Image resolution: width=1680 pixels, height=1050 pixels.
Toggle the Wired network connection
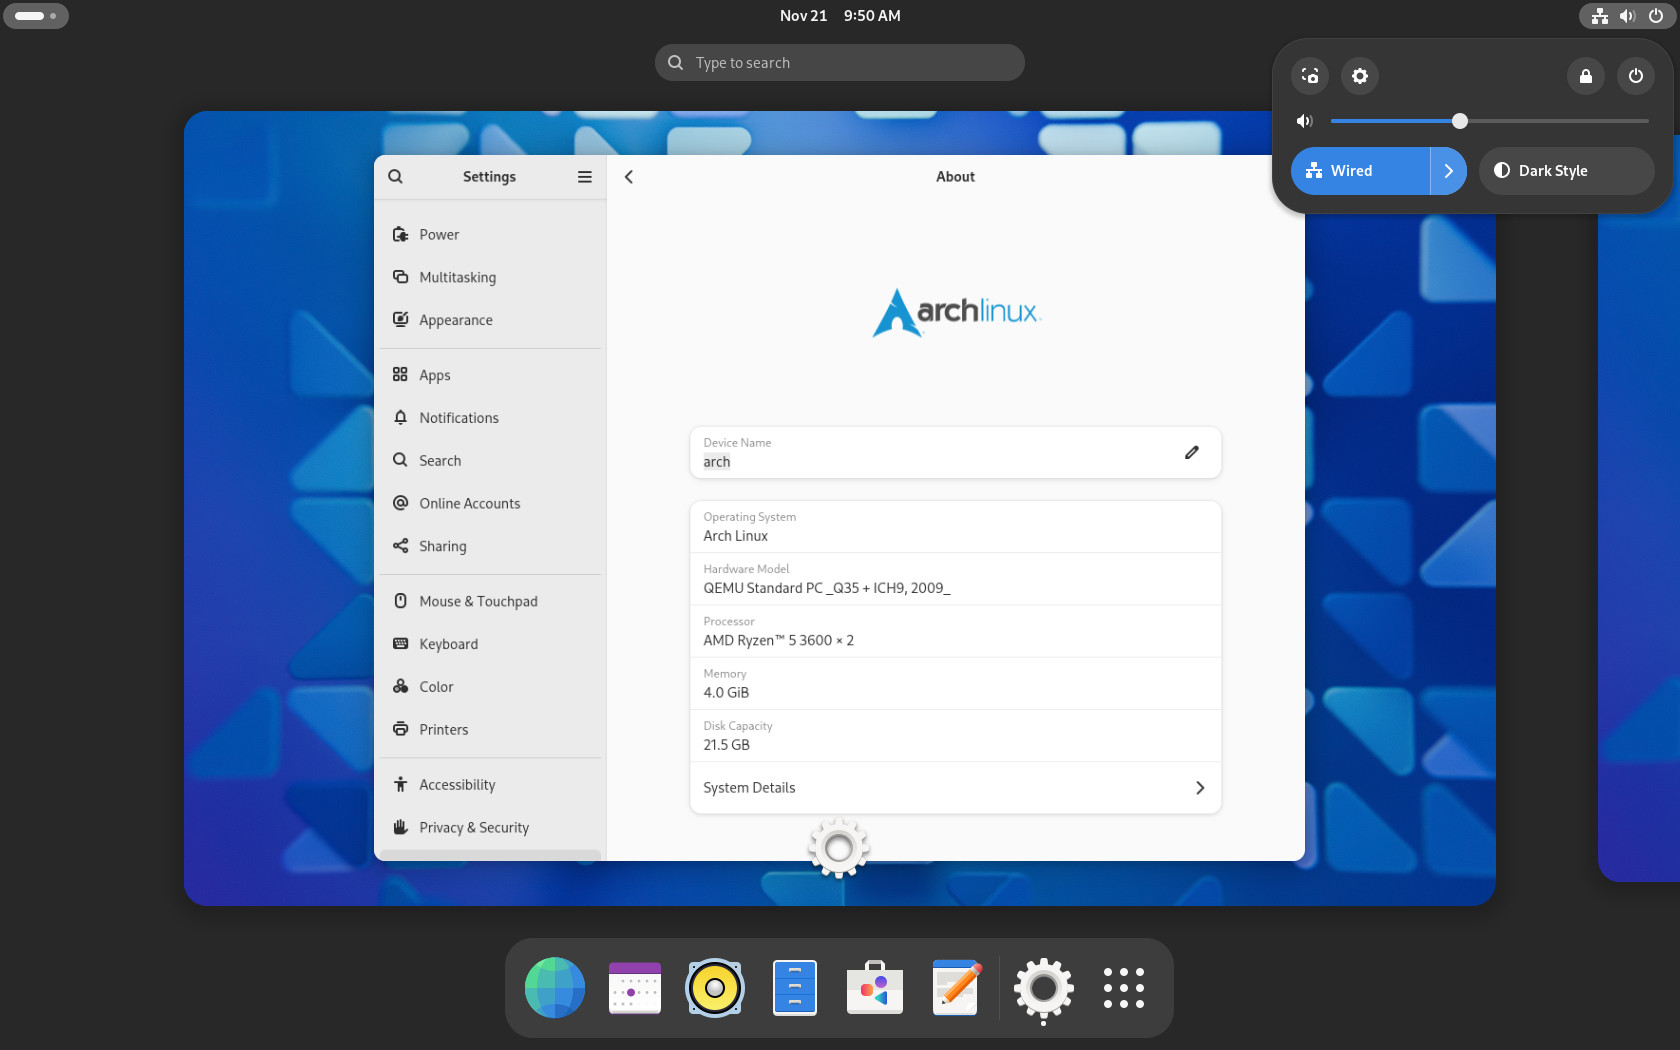[x=1360, y=171]
